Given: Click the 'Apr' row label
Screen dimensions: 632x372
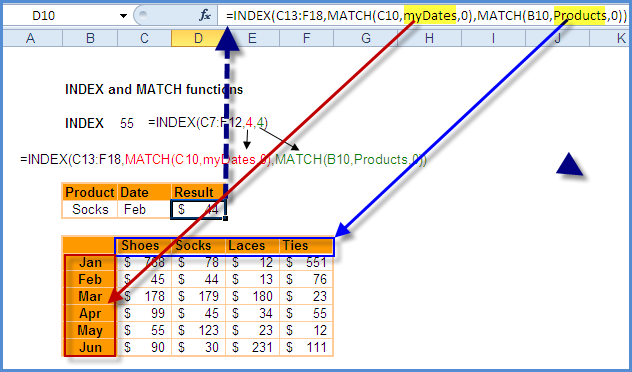Looking at the screenshot, I should point(90,313).
